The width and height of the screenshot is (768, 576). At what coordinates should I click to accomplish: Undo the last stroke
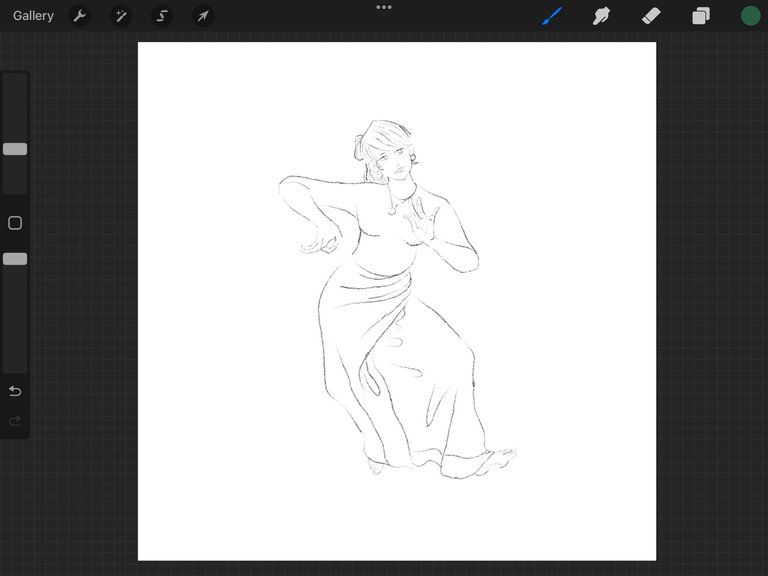click(15, 391)
